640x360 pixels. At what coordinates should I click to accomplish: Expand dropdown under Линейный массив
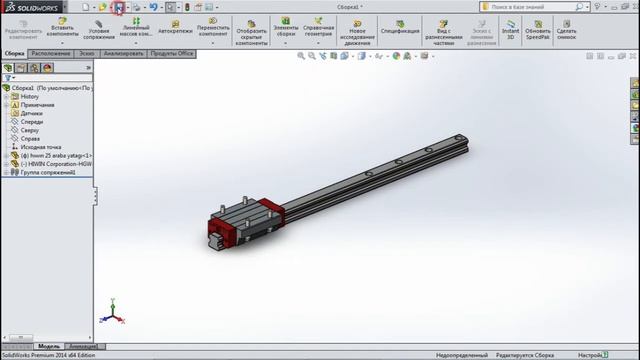click(x=136, y=43)
